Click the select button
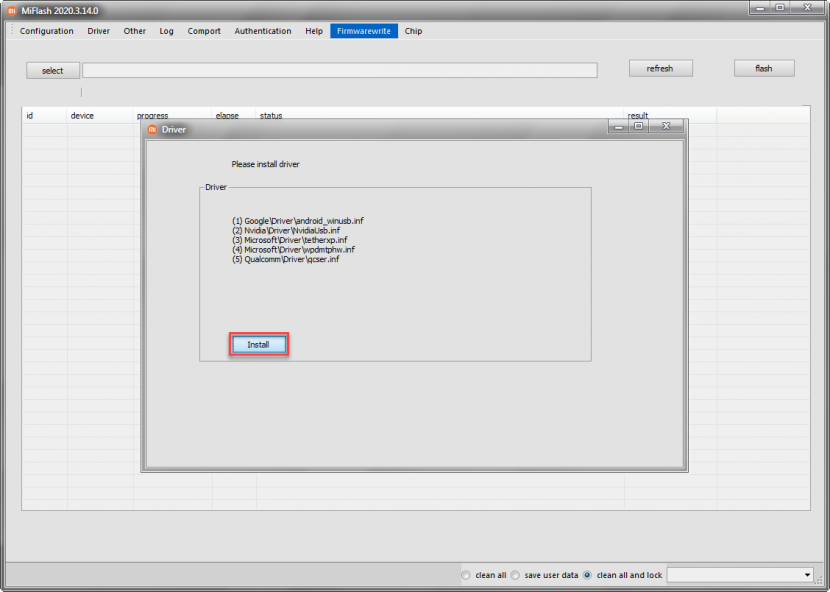Image resolution: width=830 pixels, height=592 pixels. (53, 70)
